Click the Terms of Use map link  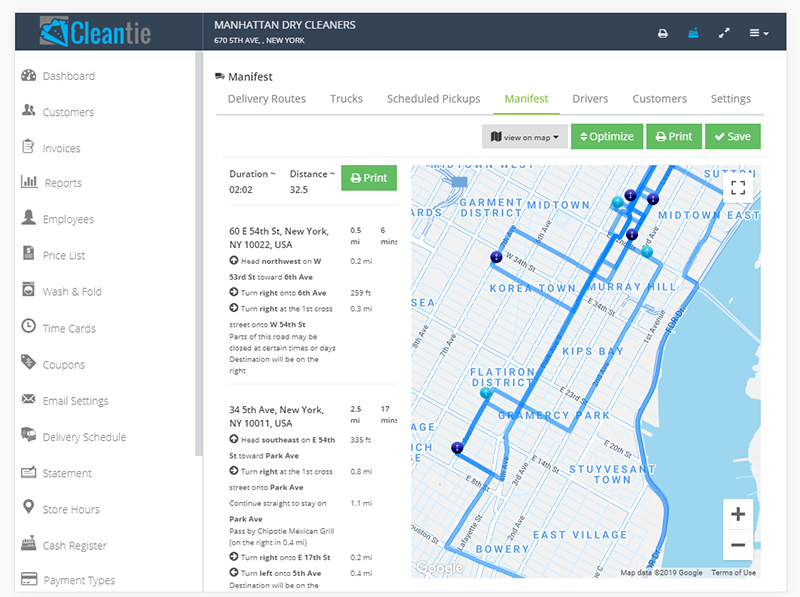coord(733,573)
